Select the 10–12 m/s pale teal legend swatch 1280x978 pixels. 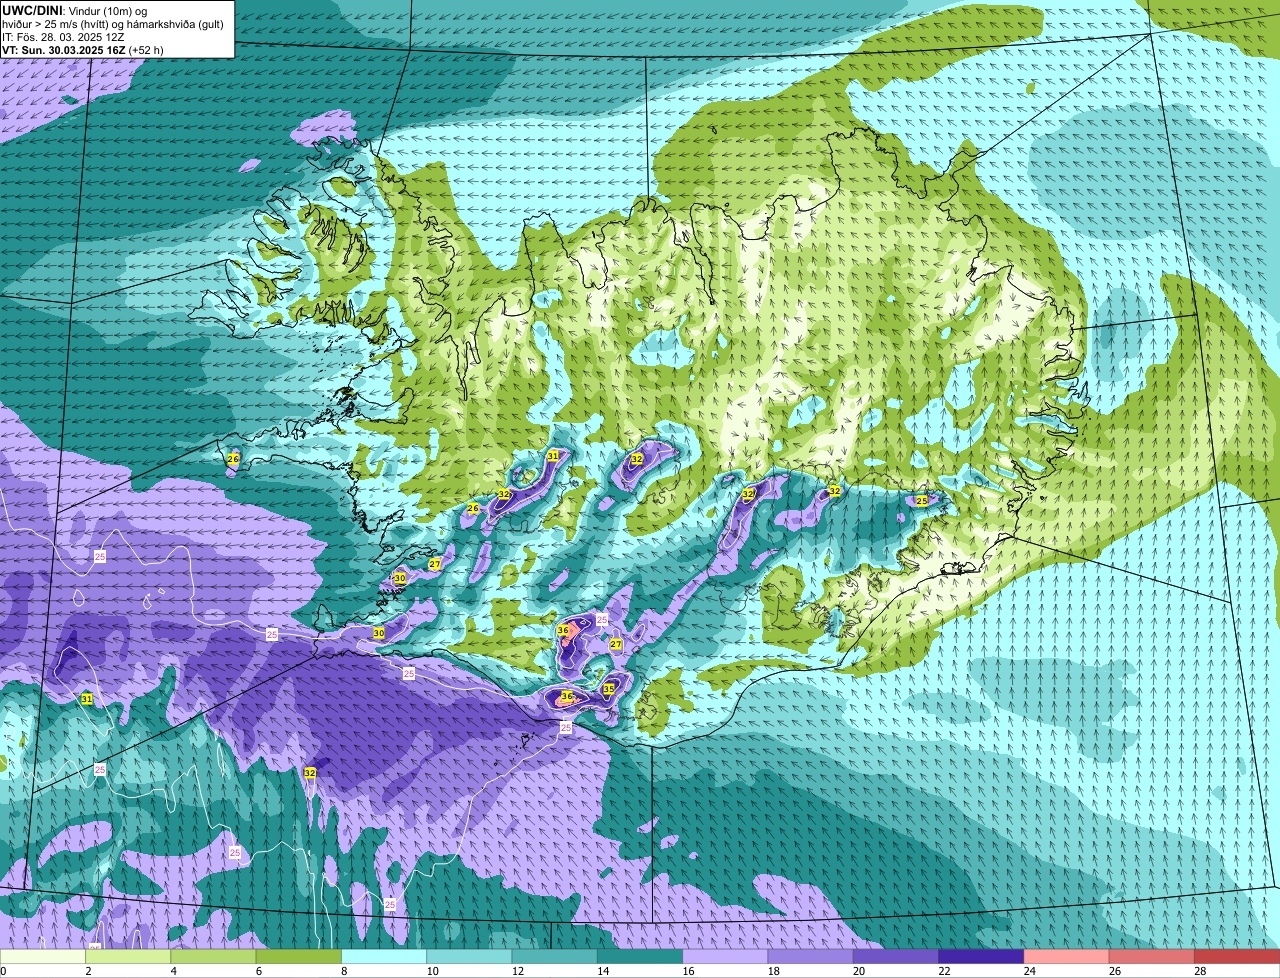(469, 956)
